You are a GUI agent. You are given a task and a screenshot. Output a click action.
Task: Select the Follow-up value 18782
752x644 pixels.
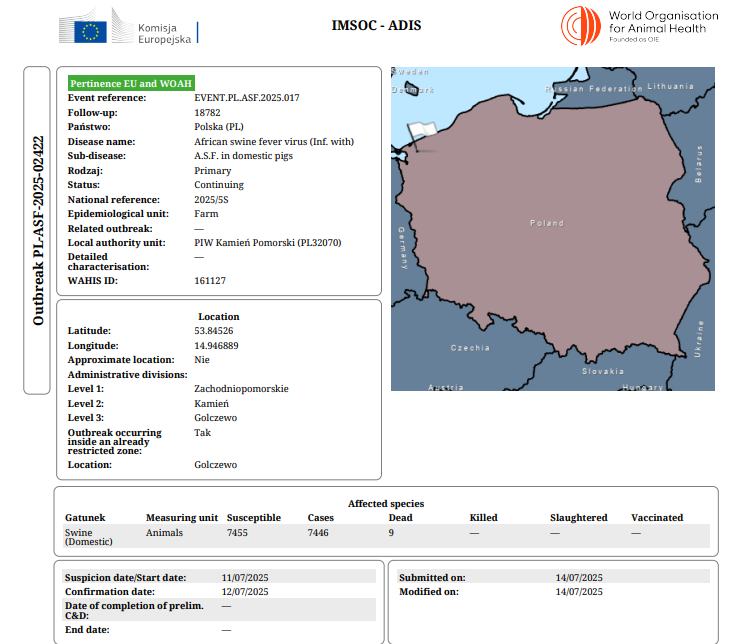[x=207, y=113]
